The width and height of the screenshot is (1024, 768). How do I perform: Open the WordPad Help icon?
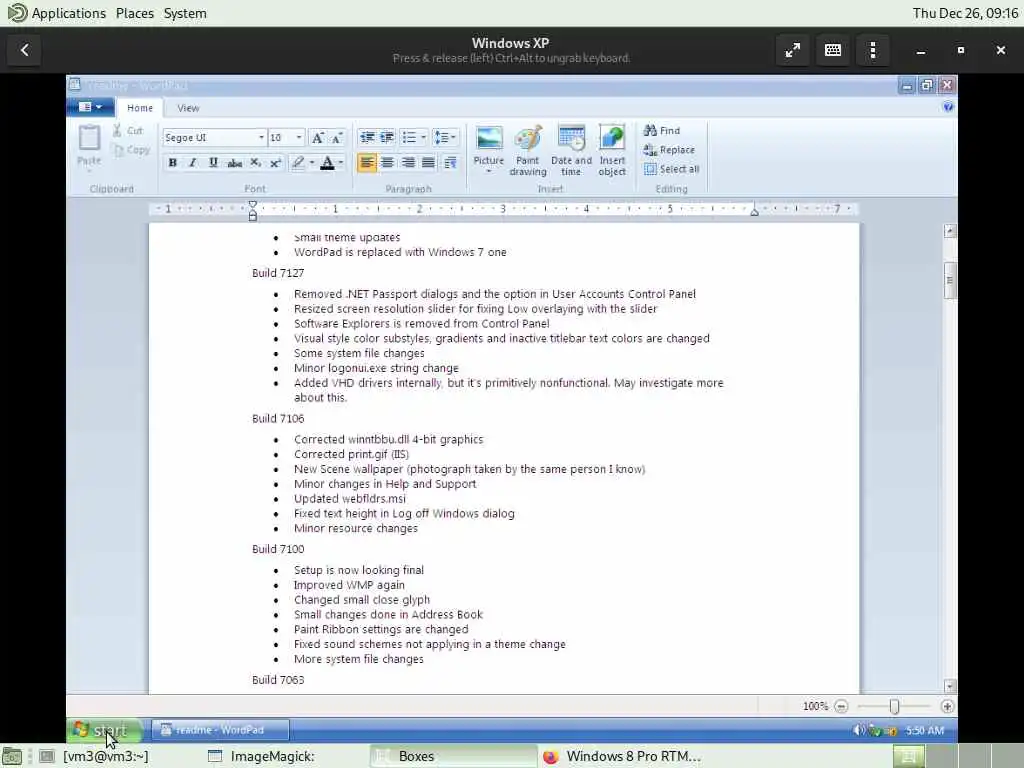[948, 107]
